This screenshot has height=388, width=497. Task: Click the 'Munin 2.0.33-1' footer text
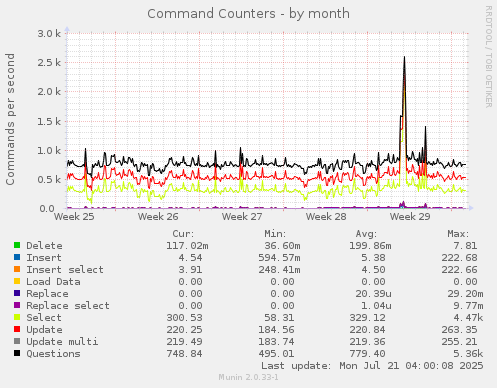pos(248,377)
